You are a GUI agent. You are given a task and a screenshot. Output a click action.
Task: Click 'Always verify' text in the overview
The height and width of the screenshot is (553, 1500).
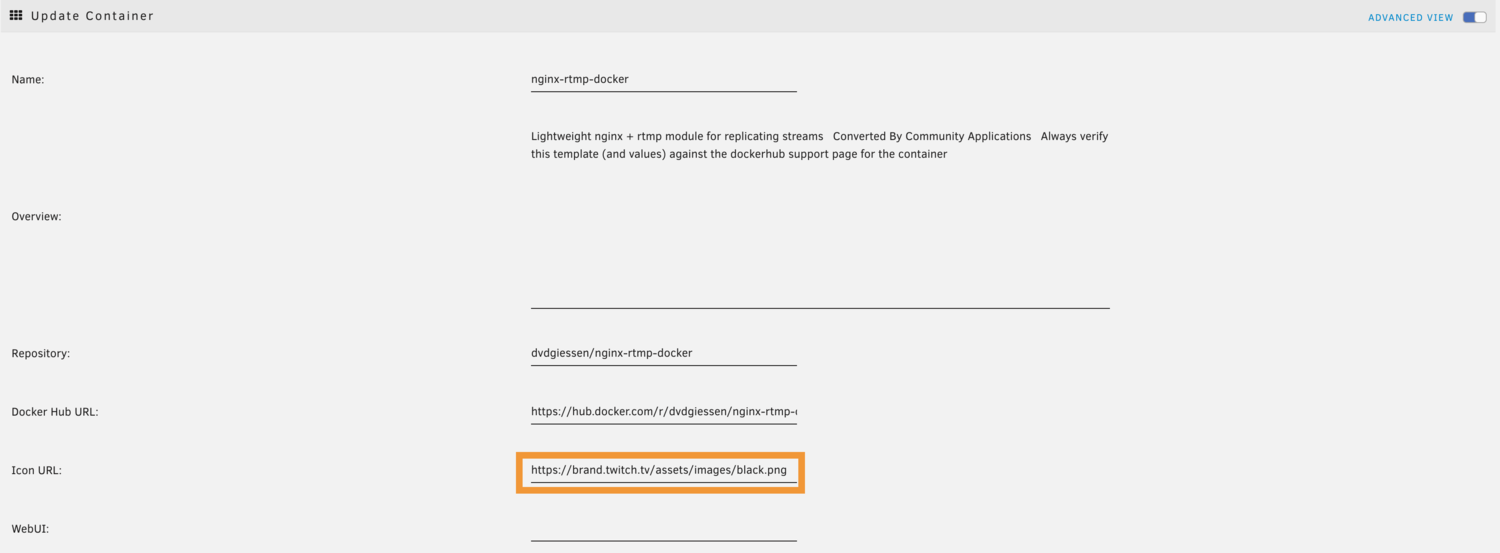1075,136
